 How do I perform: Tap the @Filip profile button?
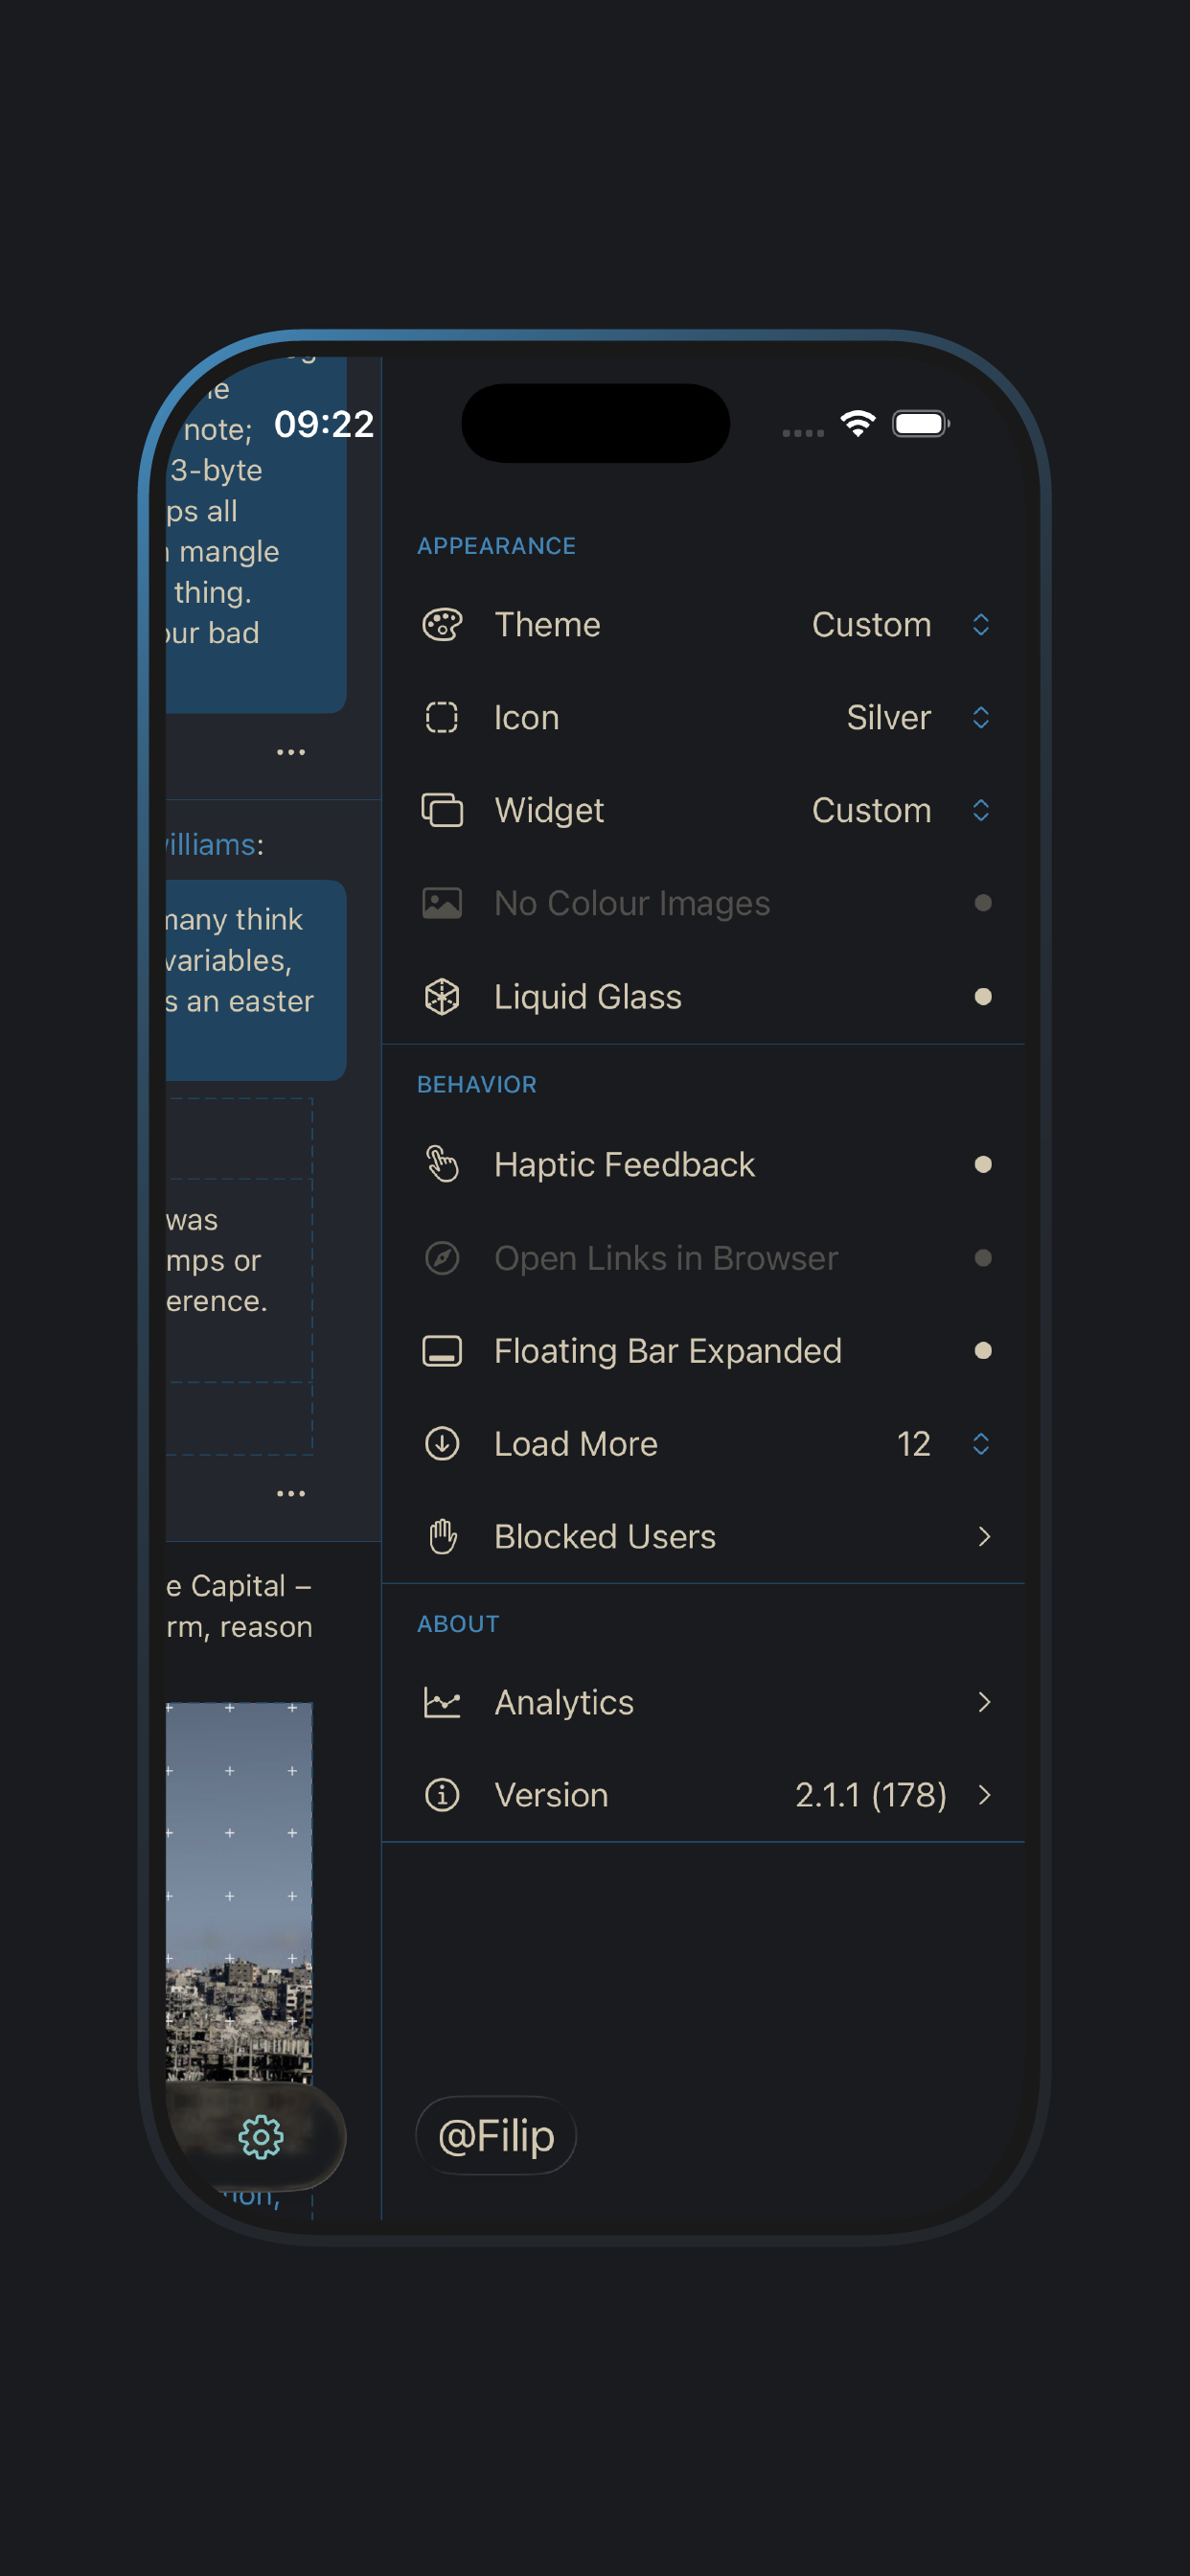coord(496,2136)
